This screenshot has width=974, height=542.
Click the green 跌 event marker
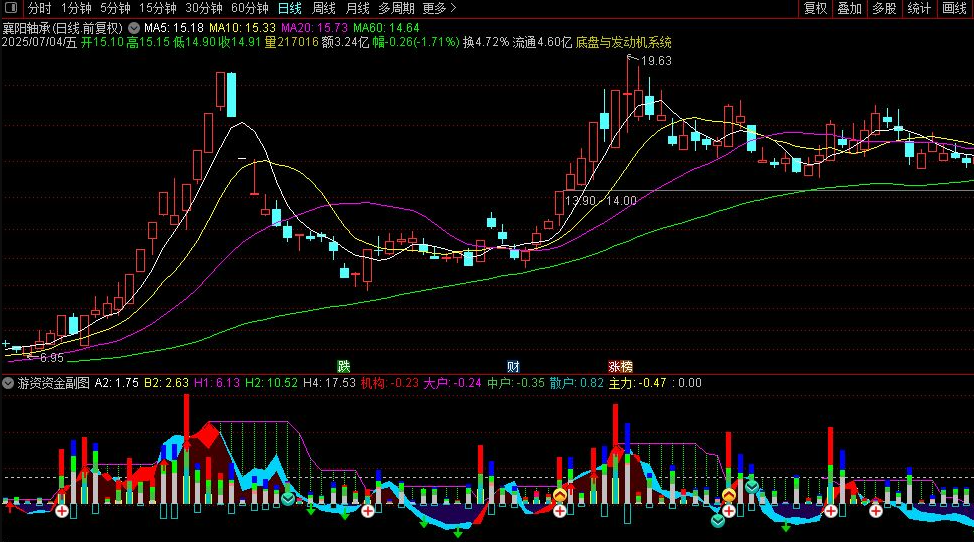point(344,366)
